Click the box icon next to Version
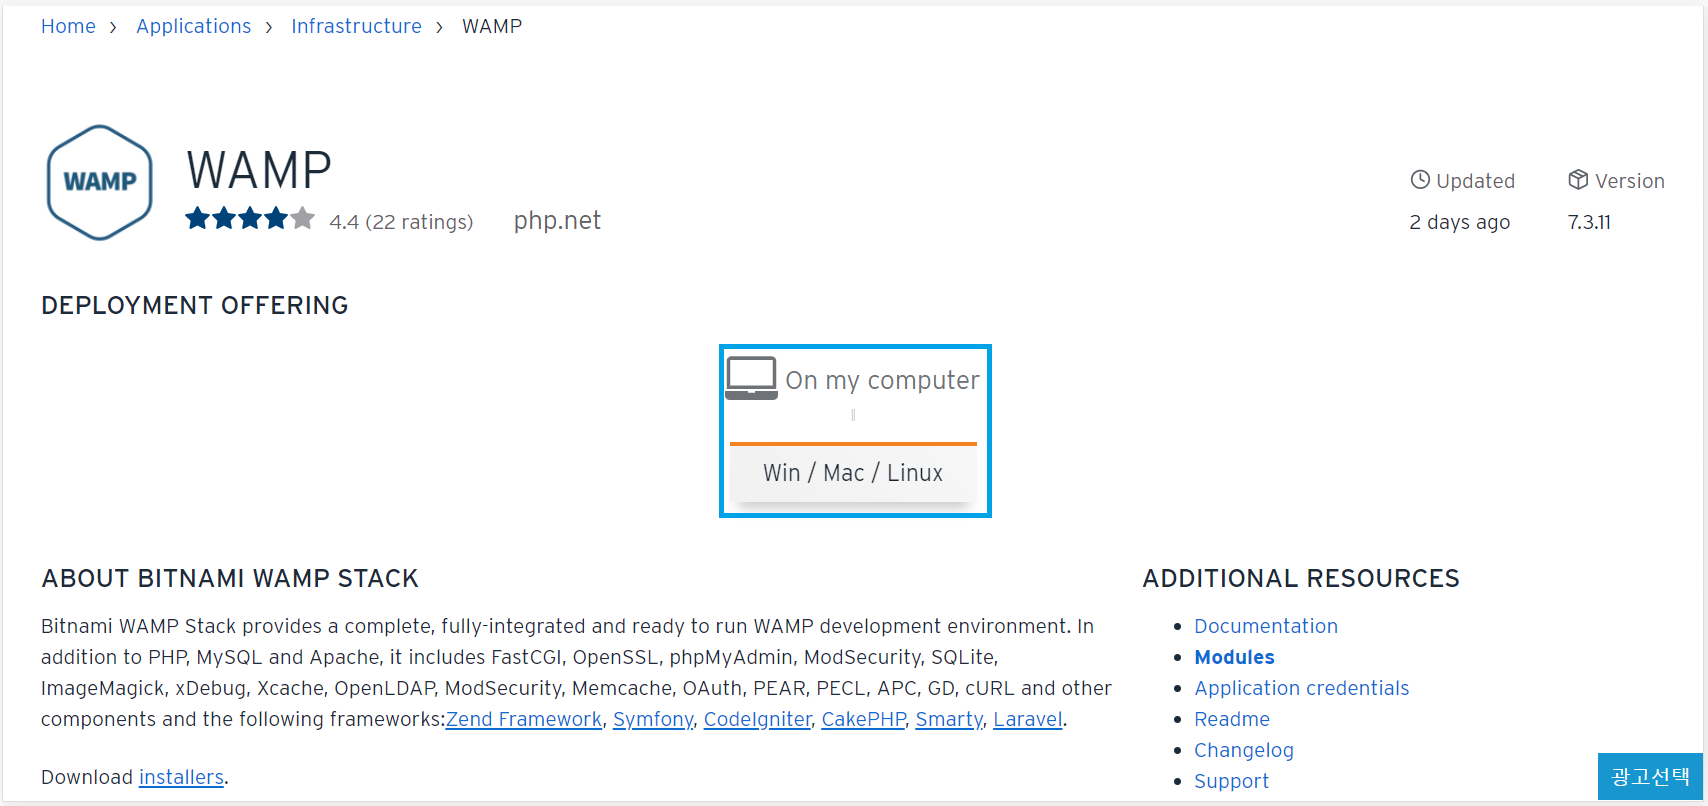The height and width of the screenshot is (806, 1708). coord(1578,180)
